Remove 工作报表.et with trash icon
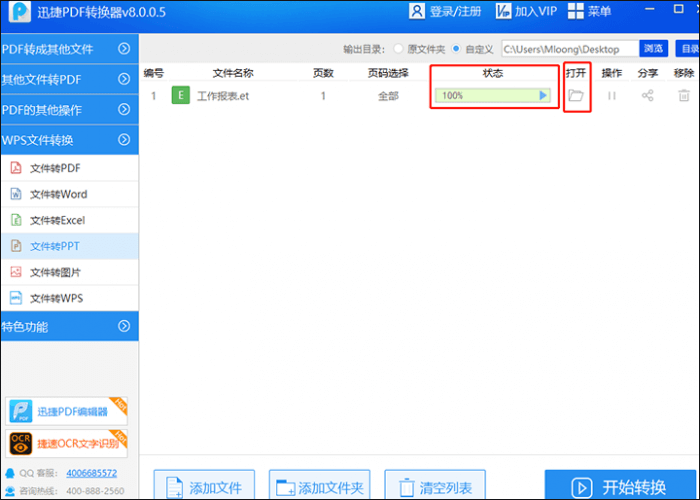The height and width of the screenshot is (500, 700). pyautogui.click(x=684, y=96)
